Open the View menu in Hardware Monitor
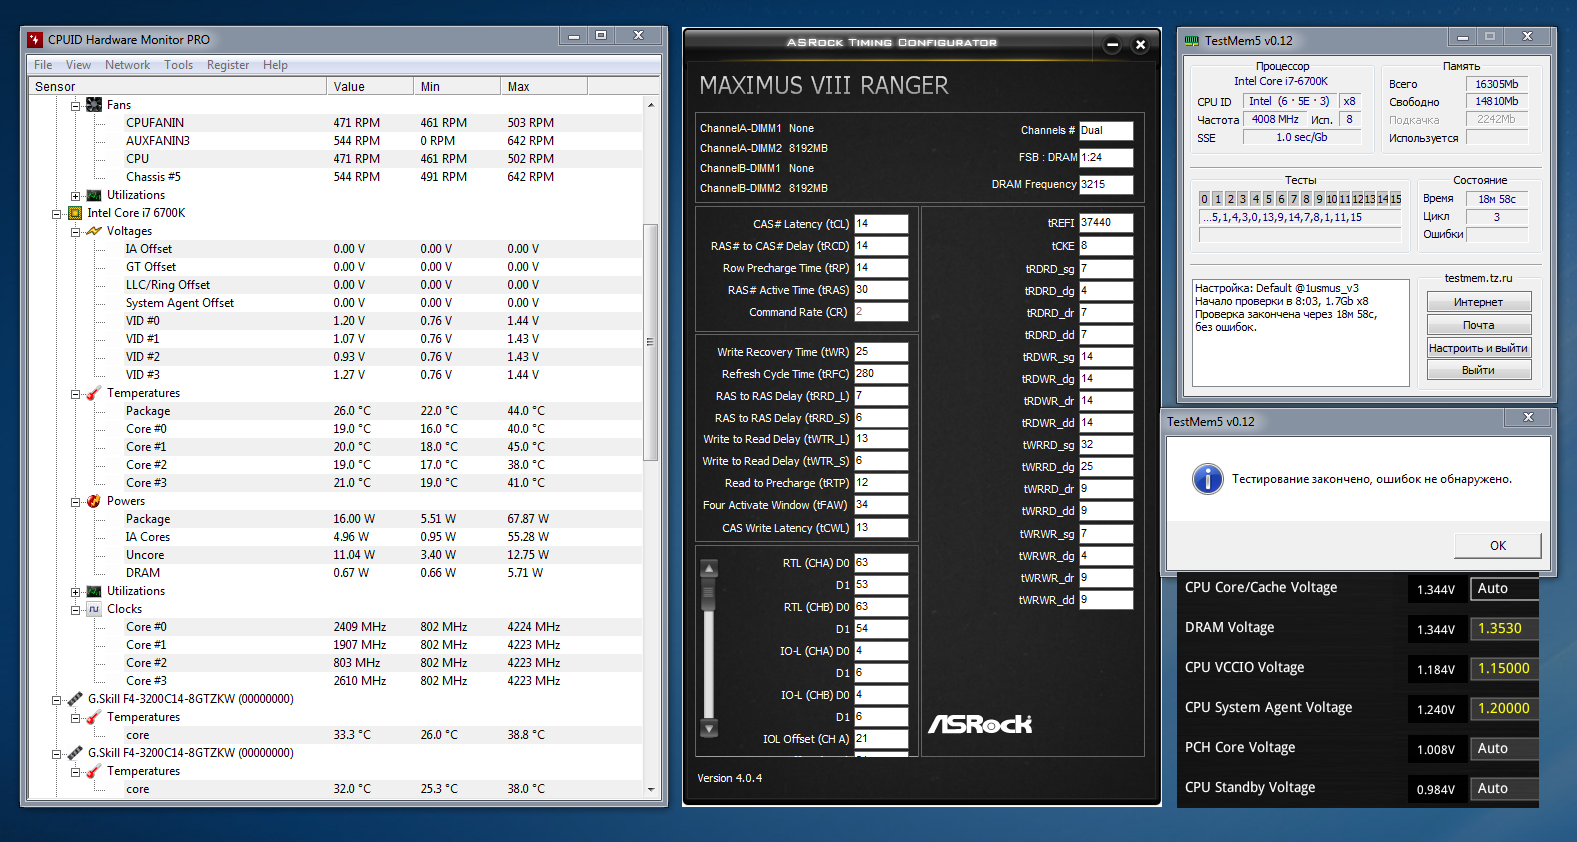The height and width of the screenshot is (842, 1577). 78,65
